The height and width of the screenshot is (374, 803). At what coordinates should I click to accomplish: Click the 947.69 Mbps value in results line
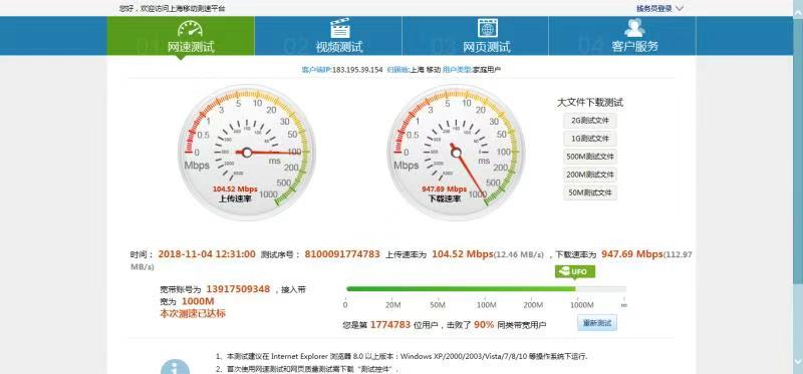(x=632, y=254)
